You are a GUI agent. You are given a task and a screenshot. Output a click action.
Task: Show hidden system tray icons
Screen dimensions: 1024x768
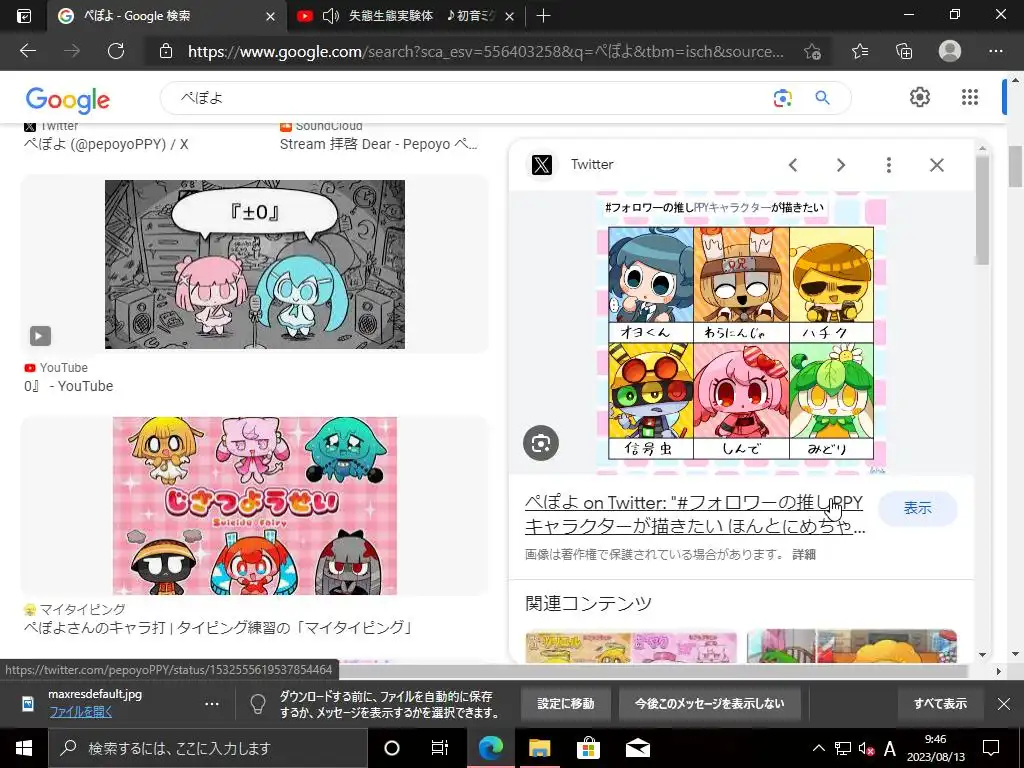coord(818,748)
